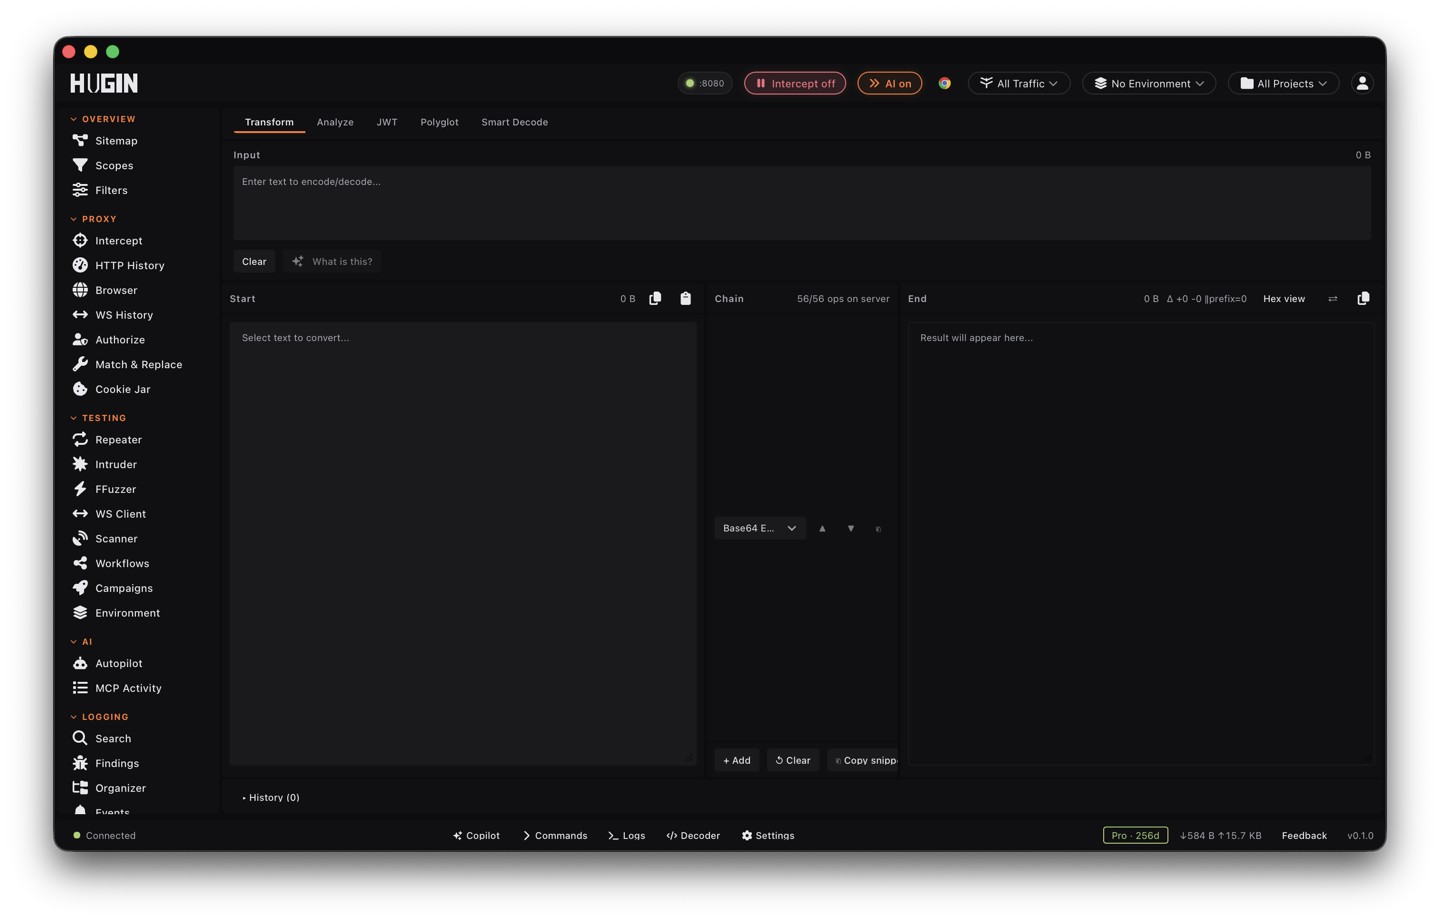Image resolution: width=1440 pixels, height=922 pixels.
Task: Switch to the JWT tab
Action: [x=387, y=122]
